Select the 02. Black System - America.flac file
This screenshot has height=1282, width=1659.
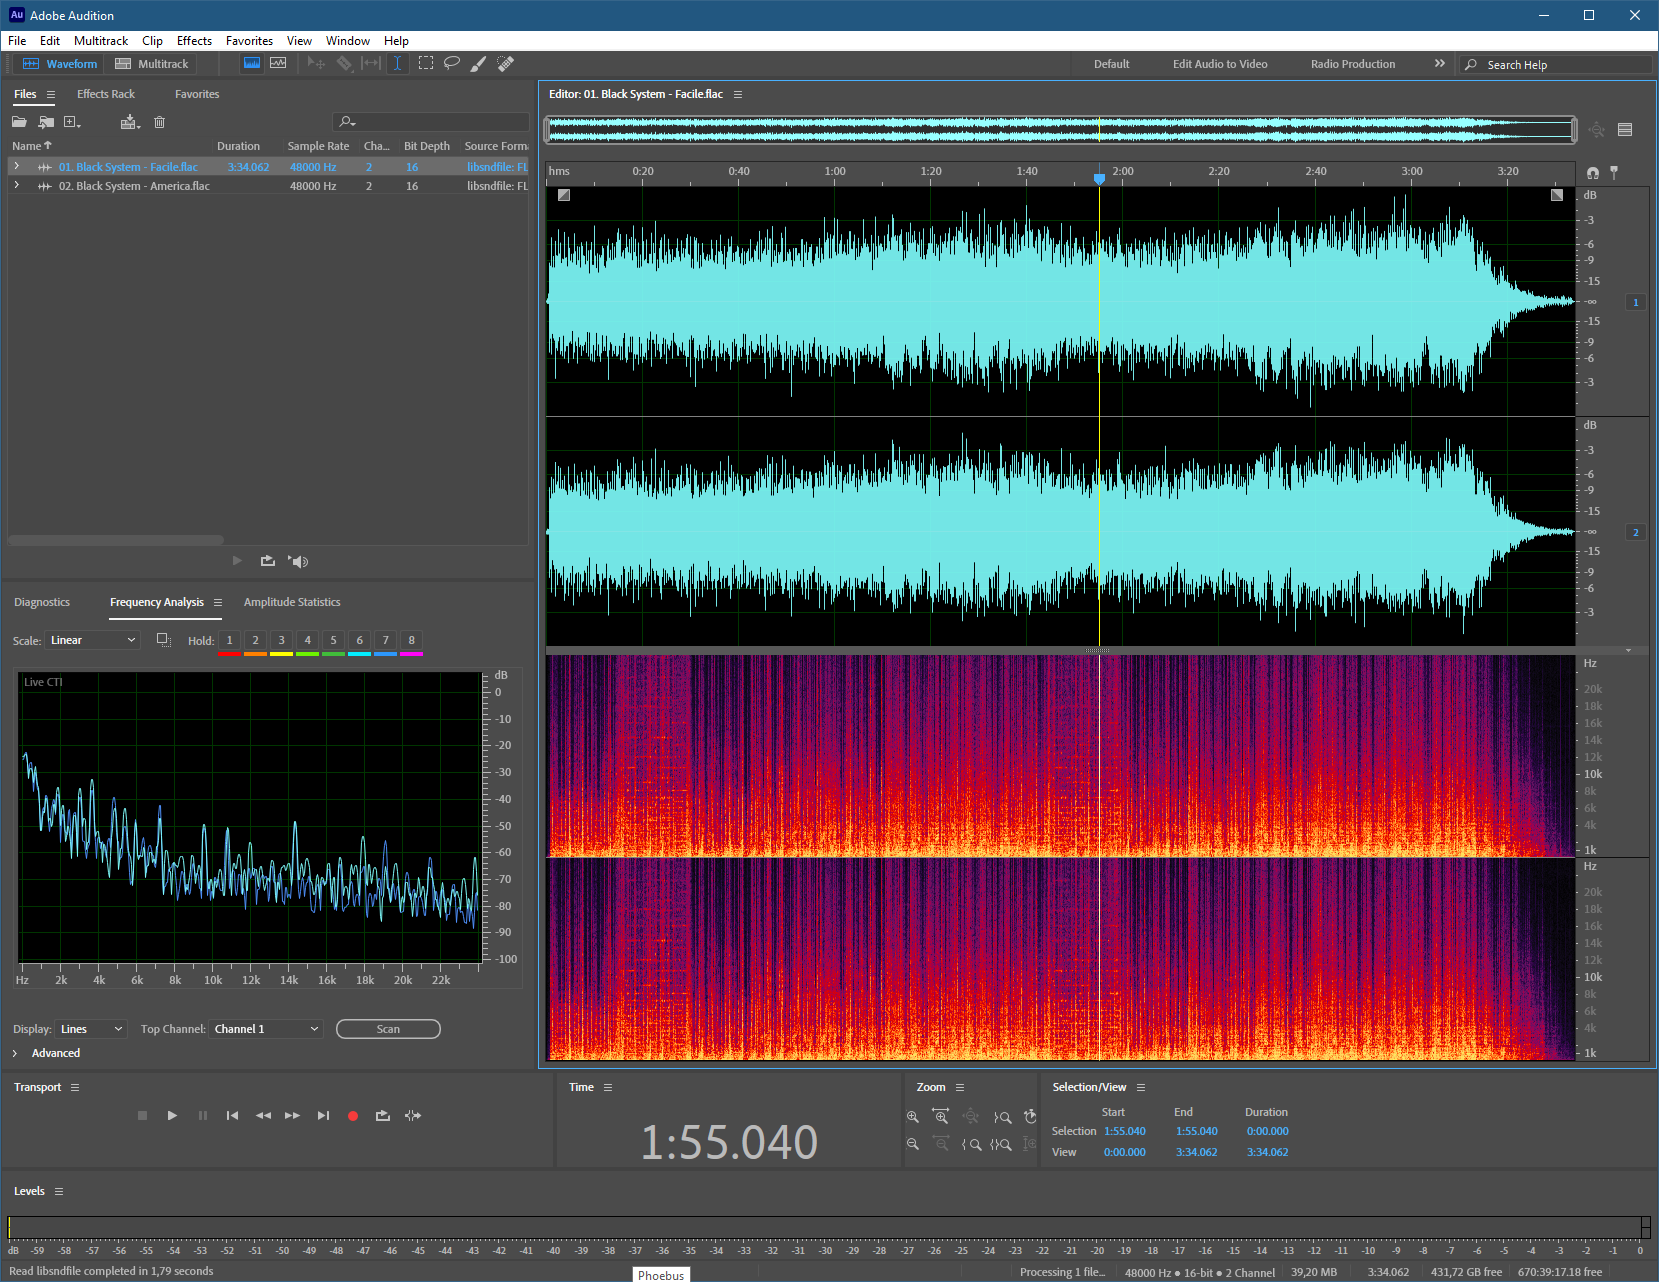point(134,186)
